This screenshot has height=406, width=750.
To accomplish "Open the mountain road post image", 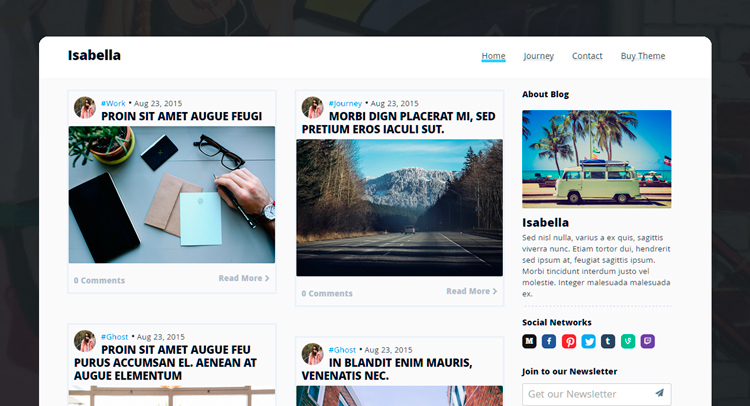I will click(399, 208).
